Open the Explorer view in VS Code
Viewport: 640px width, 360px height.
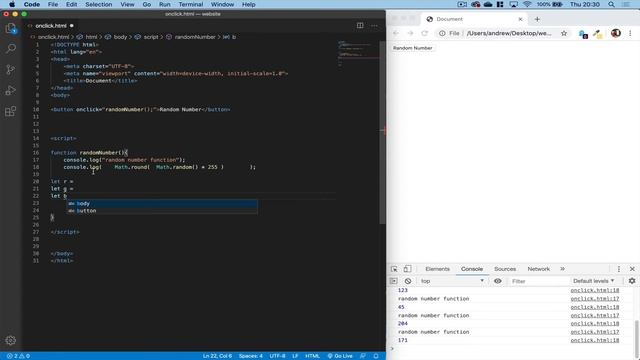[11, 29]
